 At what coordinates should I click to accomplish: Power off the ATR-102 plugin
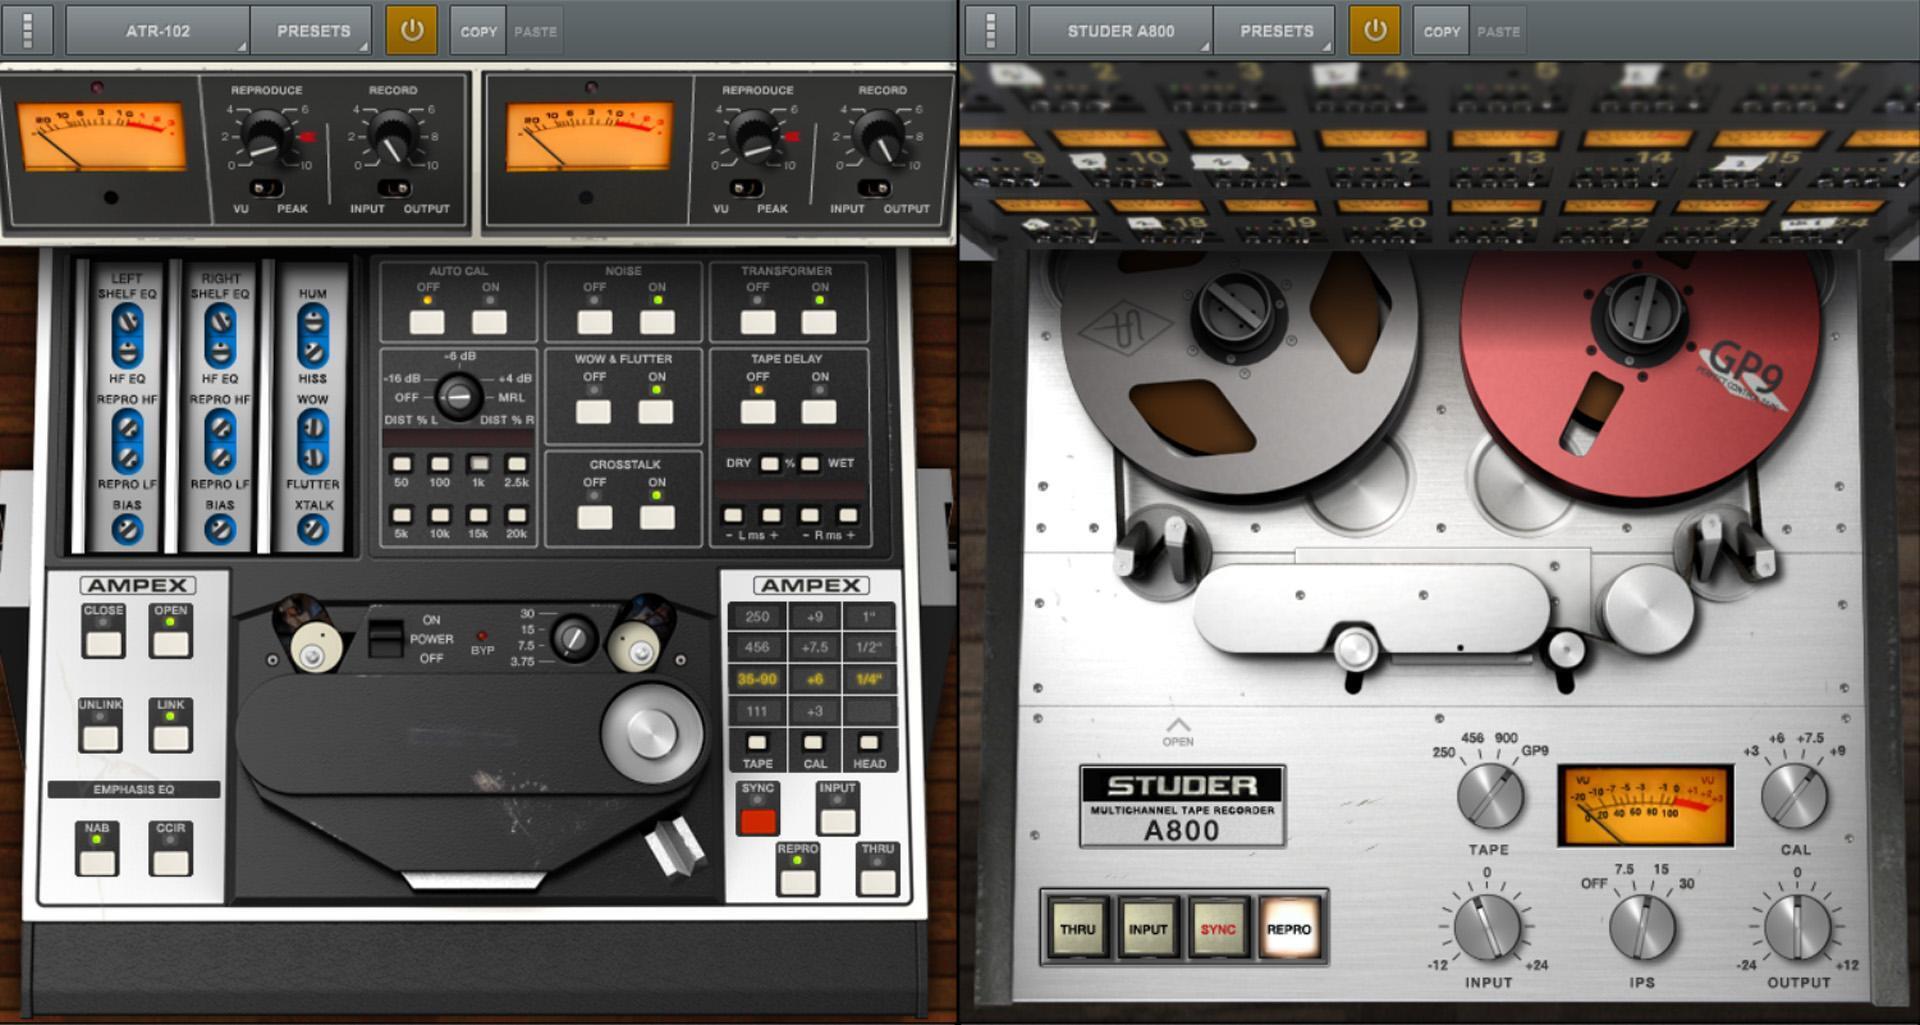(x=414, y=29)
